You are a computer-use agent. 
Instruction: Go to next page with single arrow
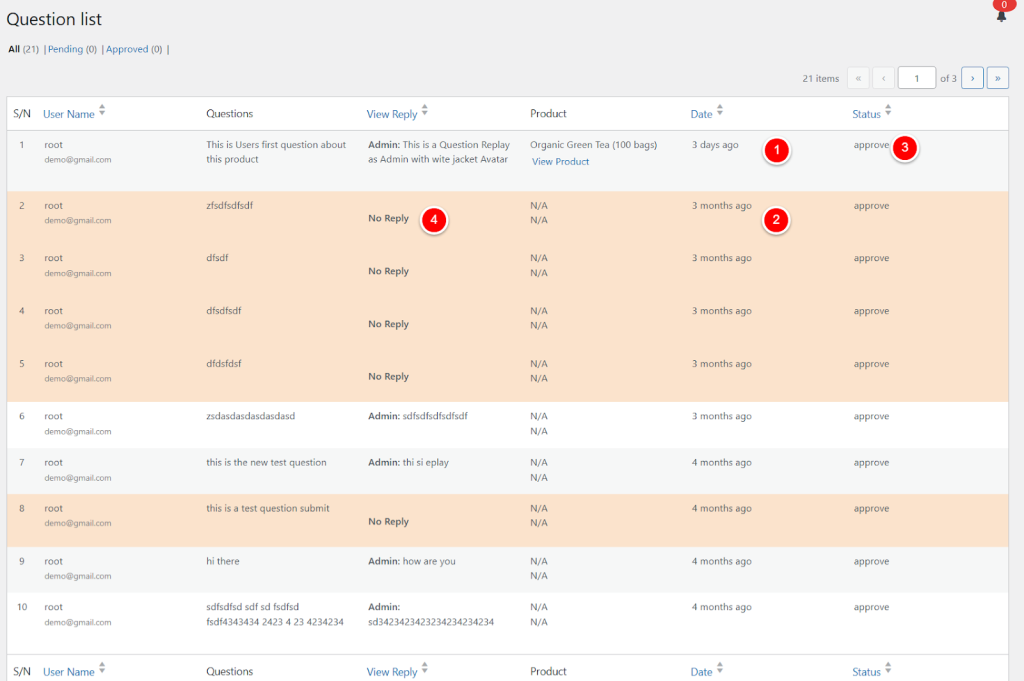[x=971, y=78]
